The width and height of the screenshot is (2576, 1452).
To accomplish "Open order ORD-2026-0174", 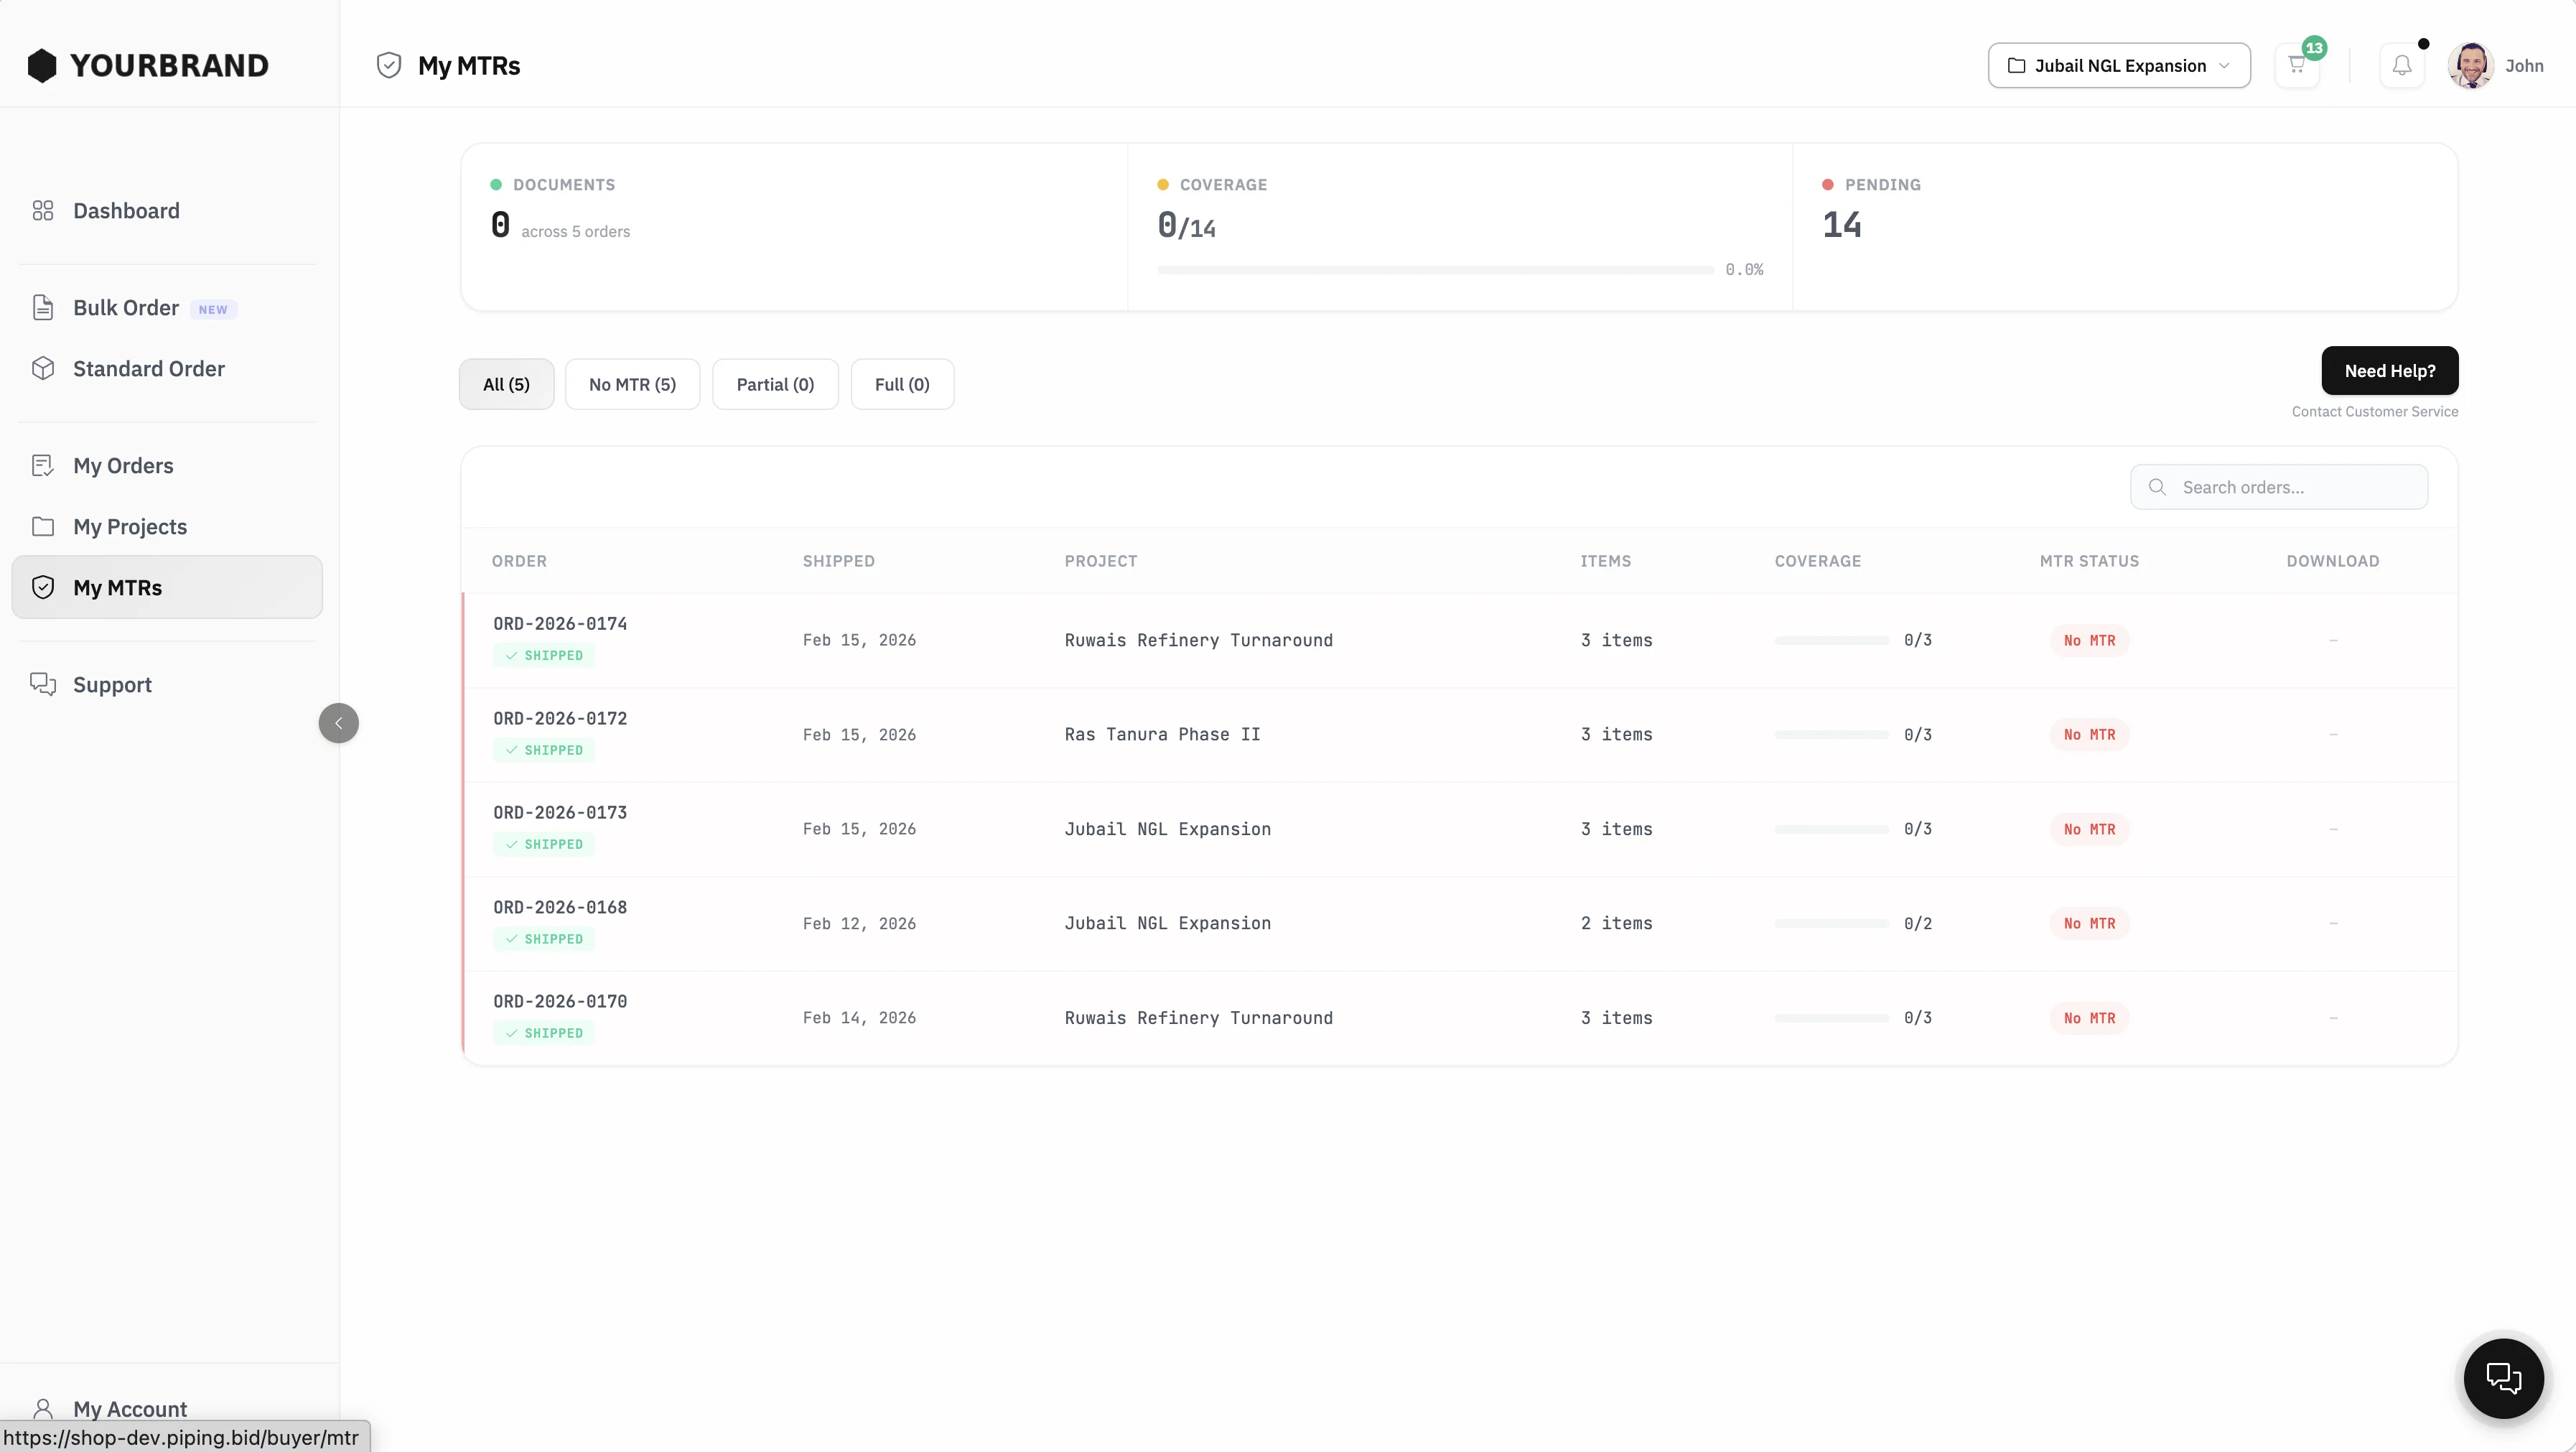I will tap(560, 624).
